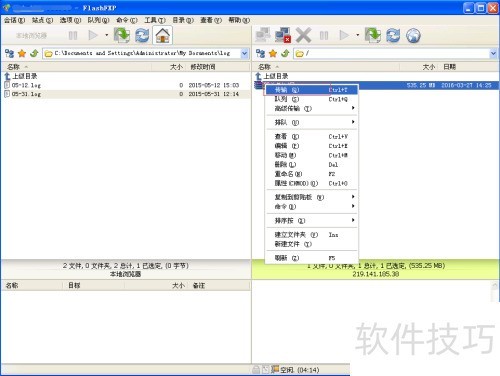500x376 pixels.
Task: Choose 刷新 F5 in the context menu
Action: pos(311,258)
